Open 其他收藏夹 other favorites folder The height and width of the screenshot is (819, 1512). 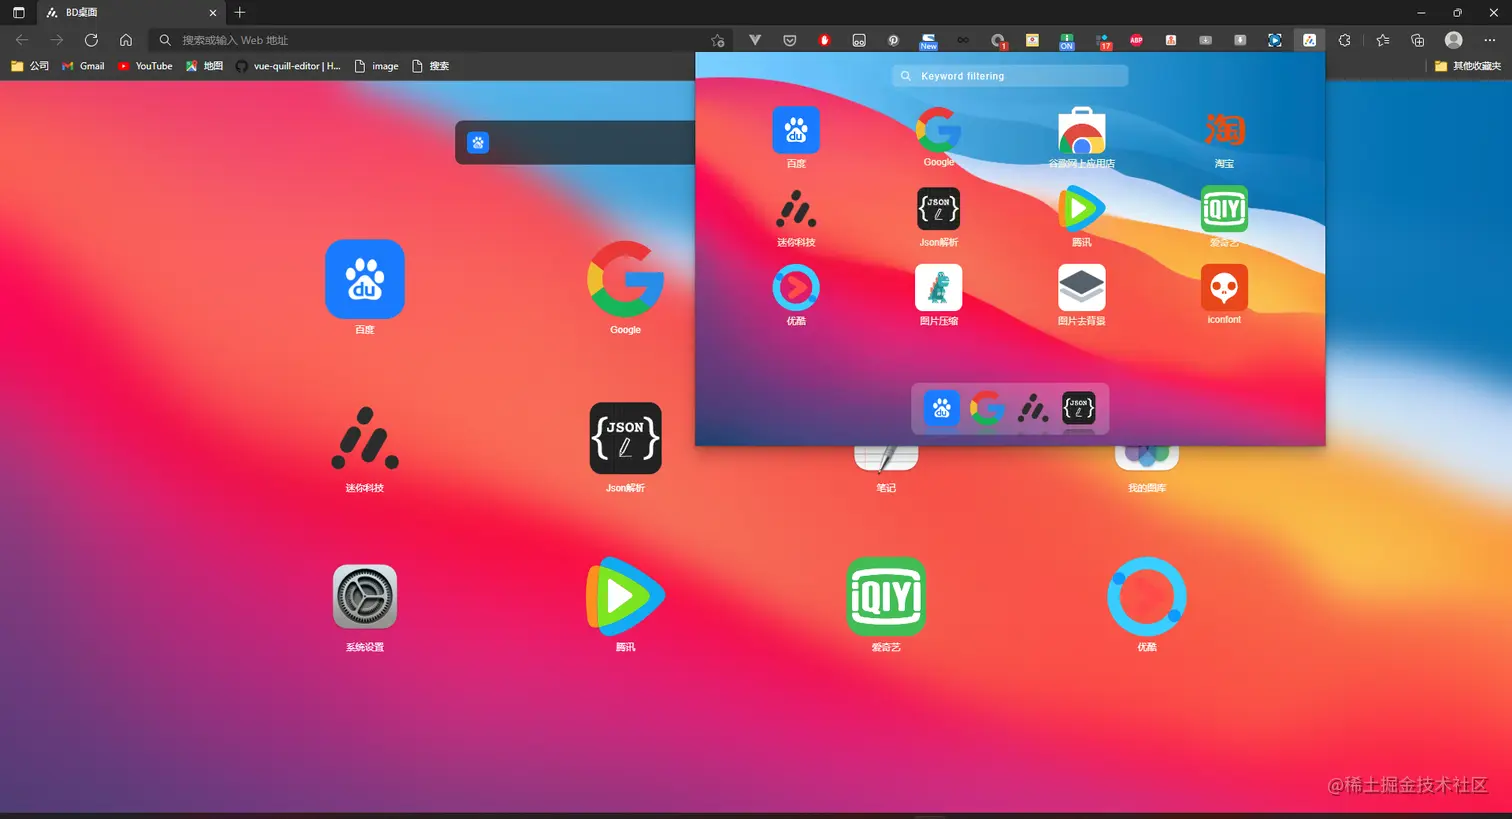pyautogui.click(x=1468, y=66)
